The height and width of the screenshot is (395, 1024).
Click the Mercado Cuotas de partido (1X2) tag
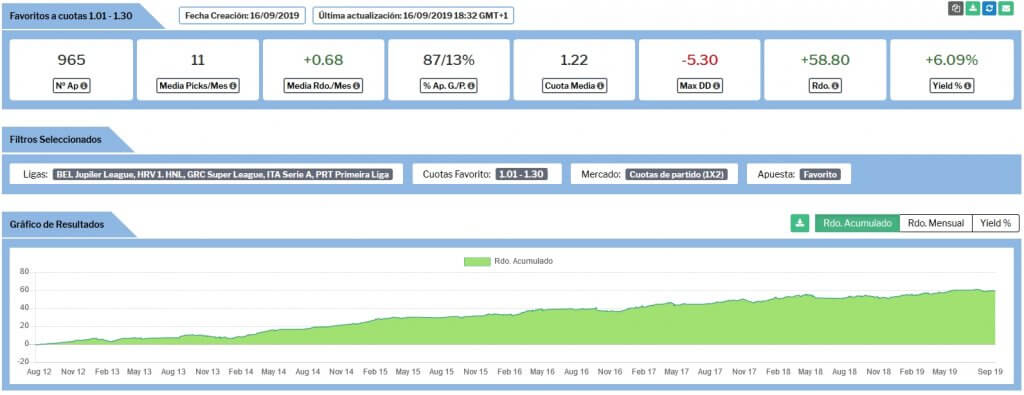677,174
